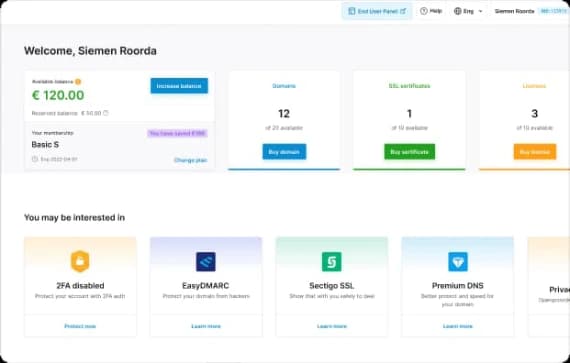This screenshot has height=363, width=570.
Task: Click the orange Buy license button
Action: [535, 152]
